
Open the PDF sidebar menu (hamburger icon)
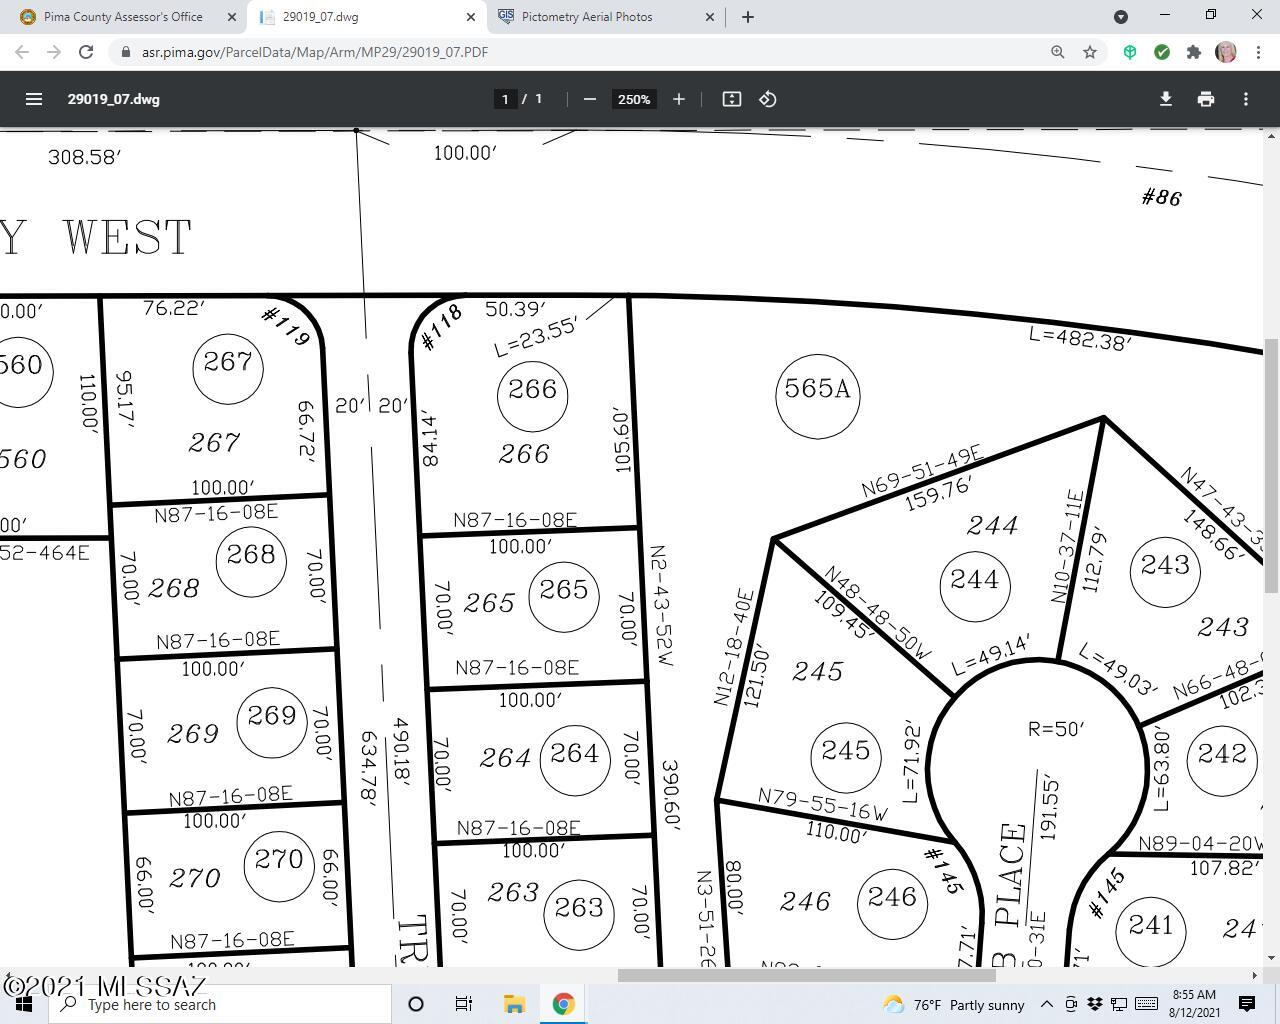point(34,99)
